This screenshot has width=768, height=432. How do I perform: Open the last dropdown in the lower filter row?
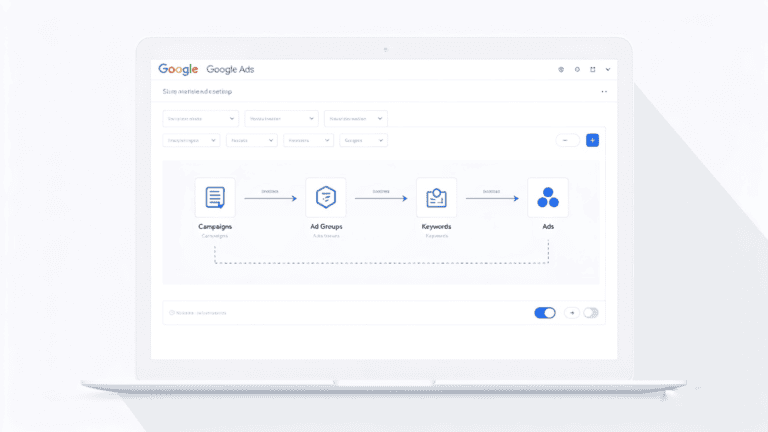pyautogui.click(x=363, y=141)
